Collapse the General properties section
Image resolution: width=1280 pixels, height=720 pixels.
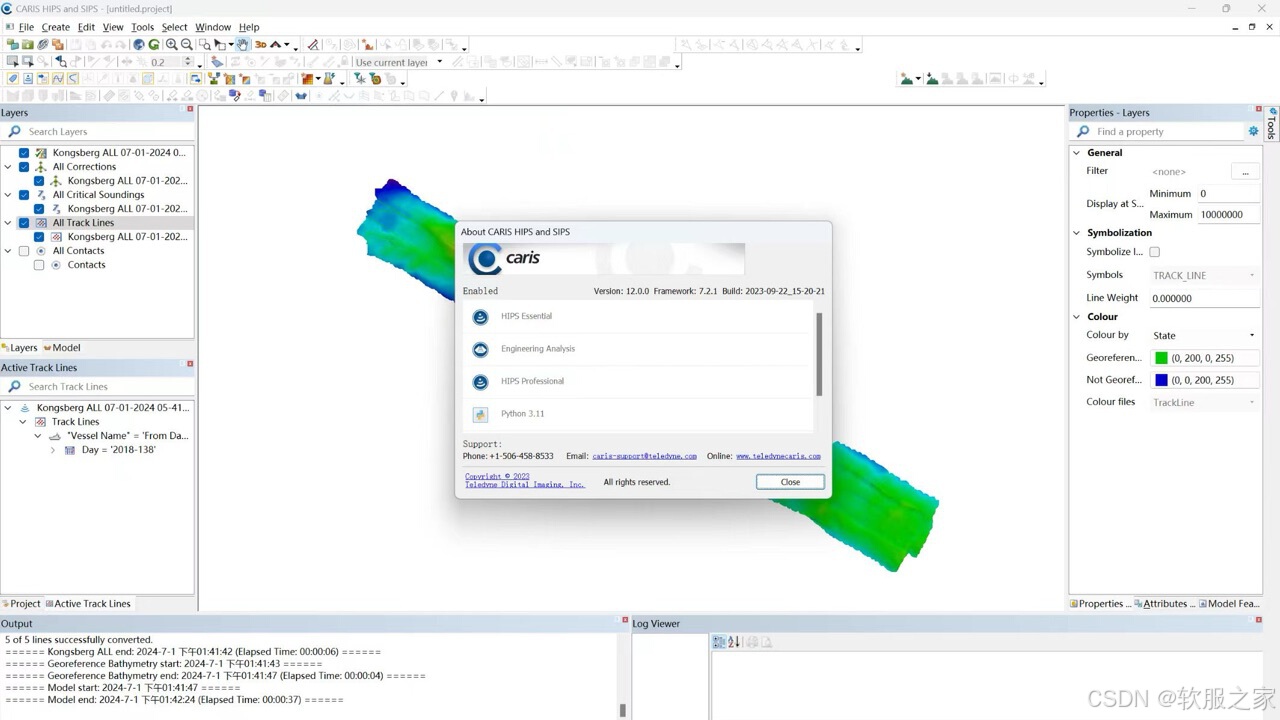tap(1077, 153)
